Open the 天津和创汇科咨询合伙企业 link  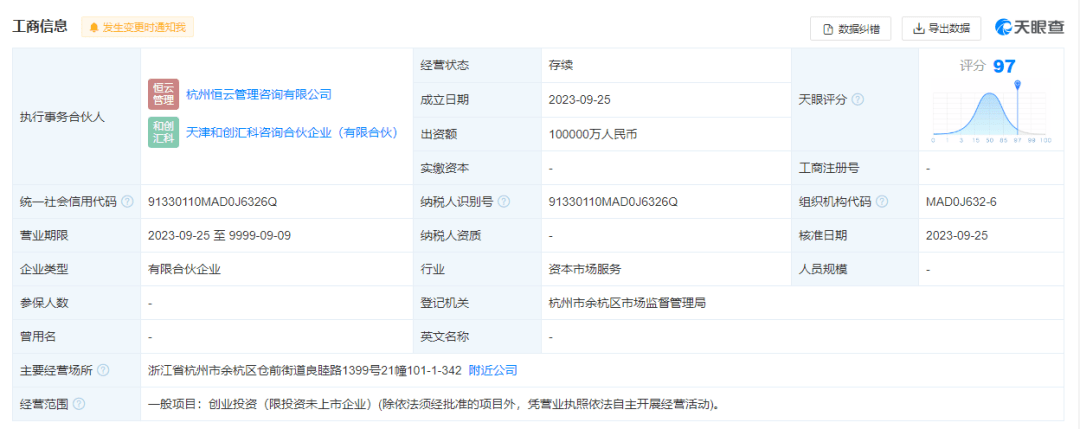coord(292,133)
